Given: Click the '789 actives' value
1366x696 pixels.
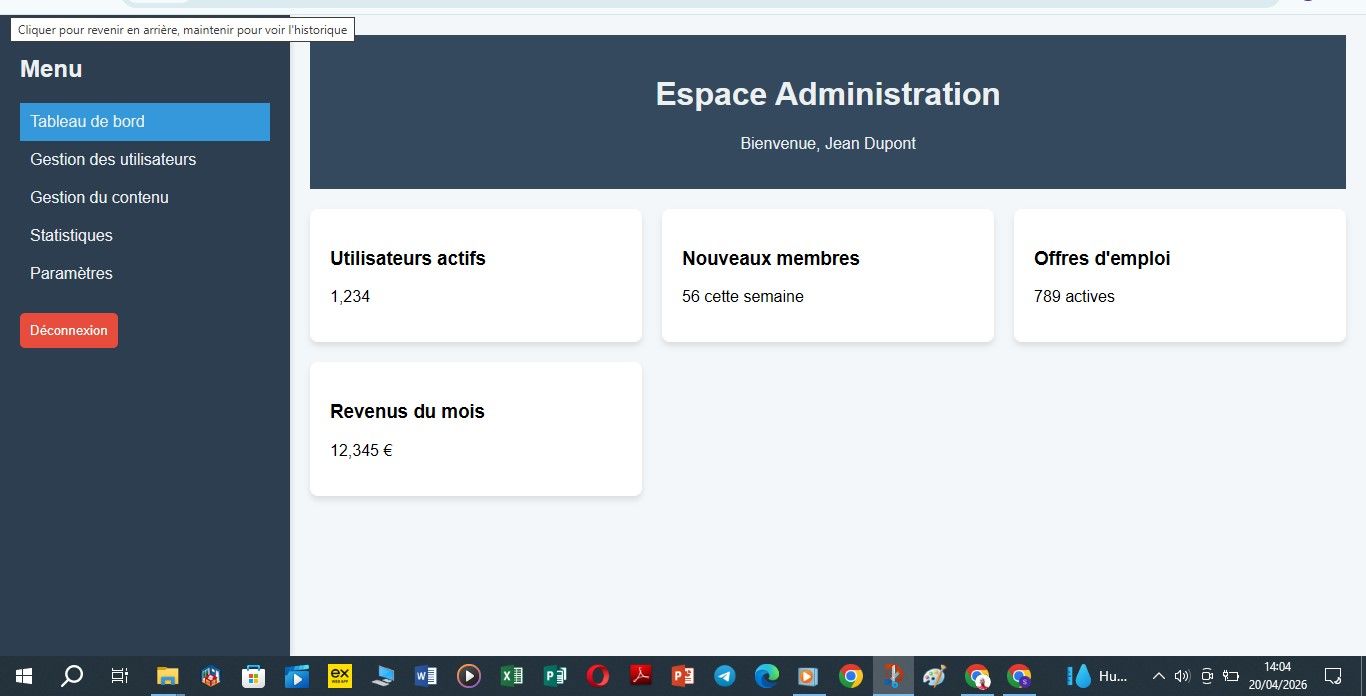Looking at the screenshot, I should 1074,297.
